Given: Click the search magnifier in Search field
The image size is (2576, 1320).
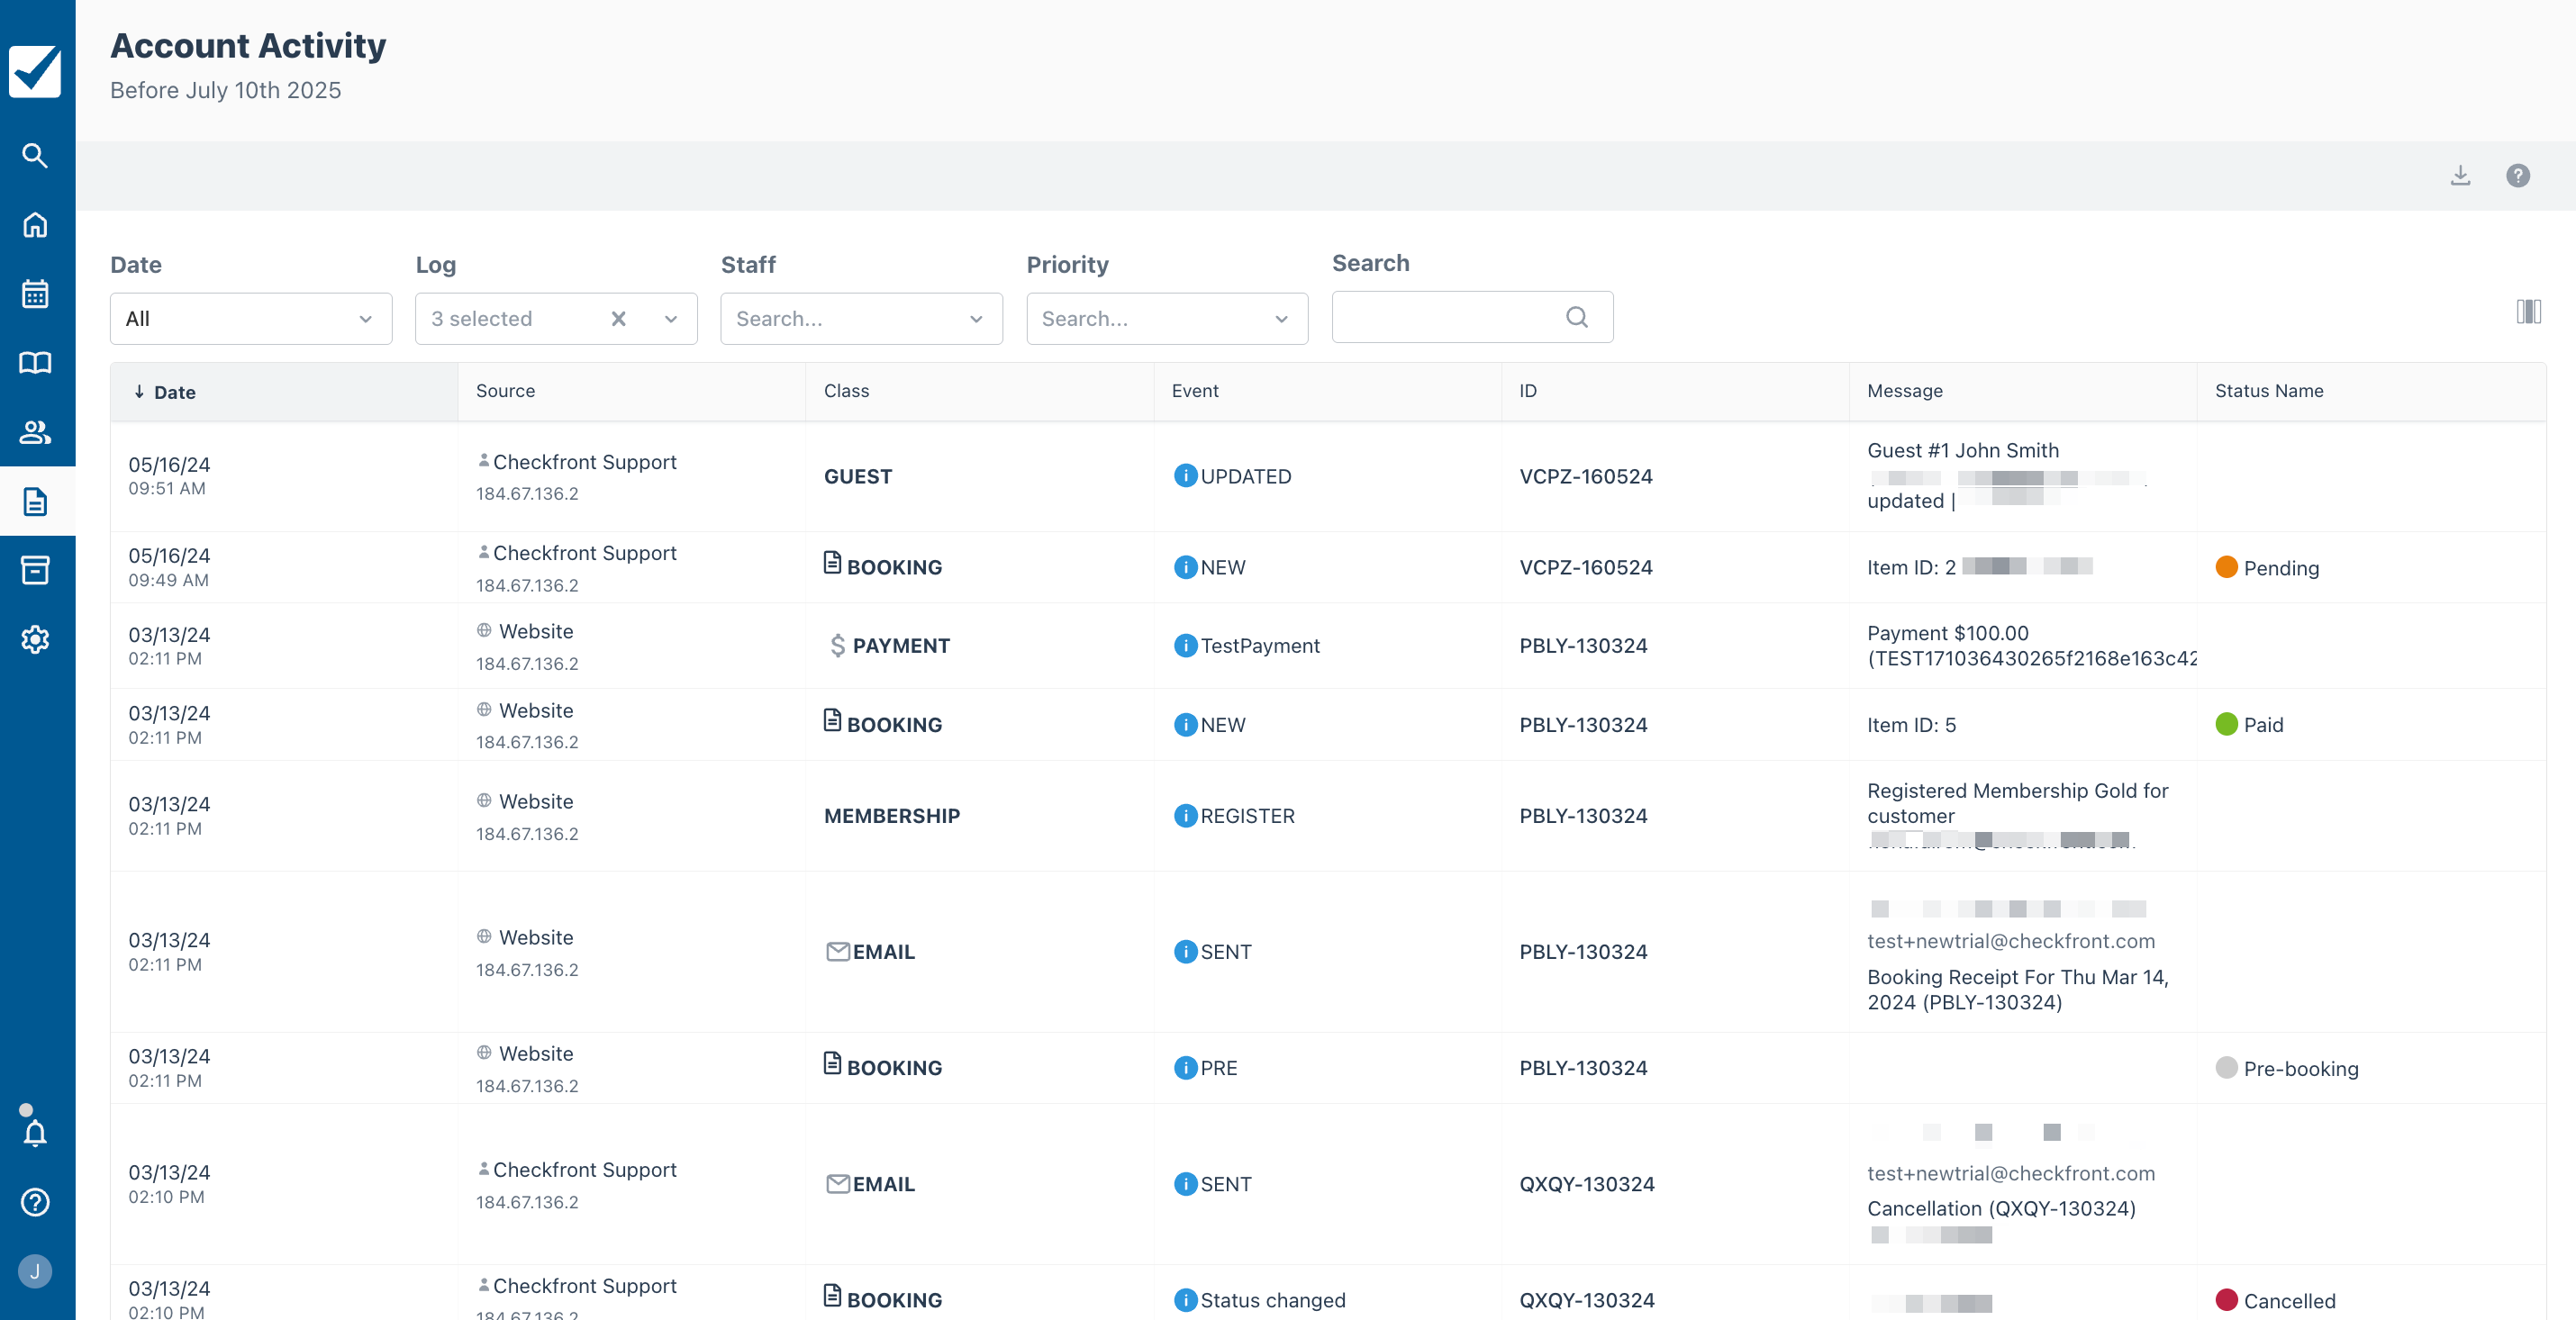Looking at the screenshot, I should 1576,317.
